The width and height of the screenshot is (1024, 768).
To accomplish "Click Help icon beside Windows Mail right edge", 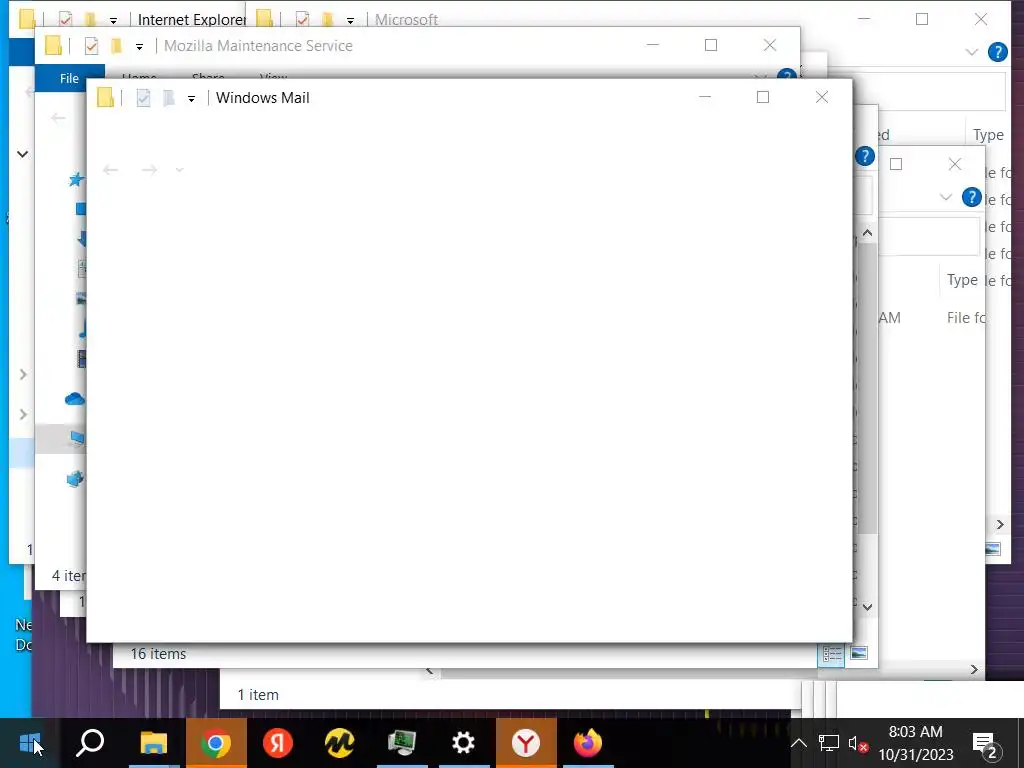I will tap(865, 156).
